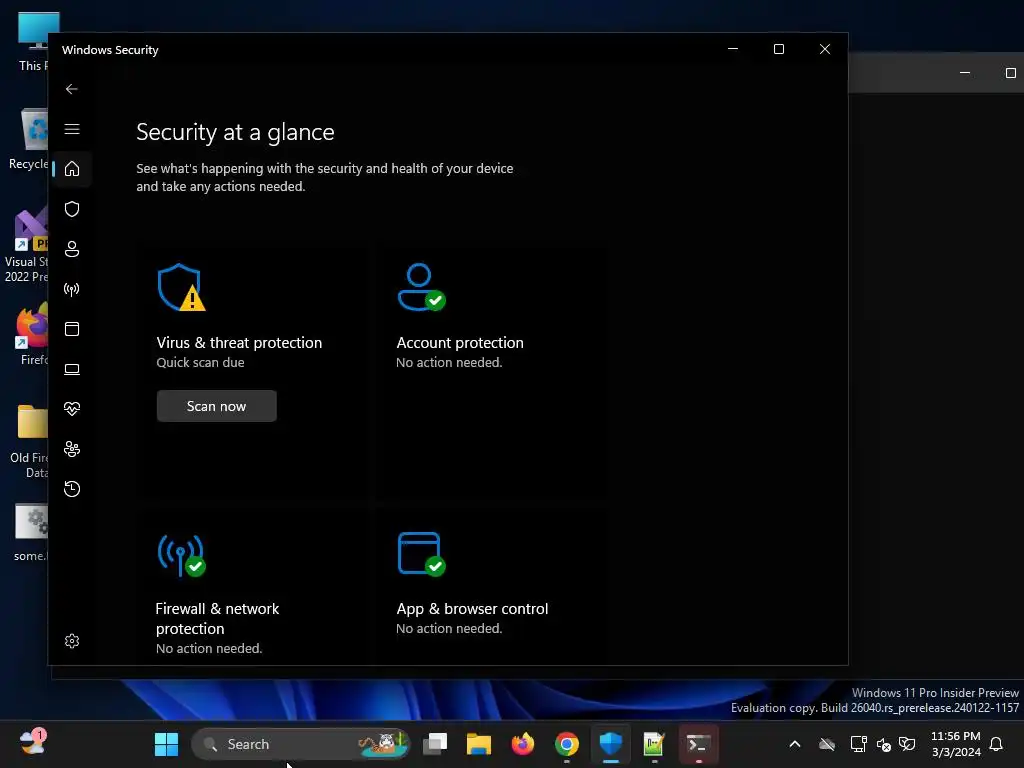Click the 'Security at a glance' title
The image size is (1024, 768).
pos(235,132)
